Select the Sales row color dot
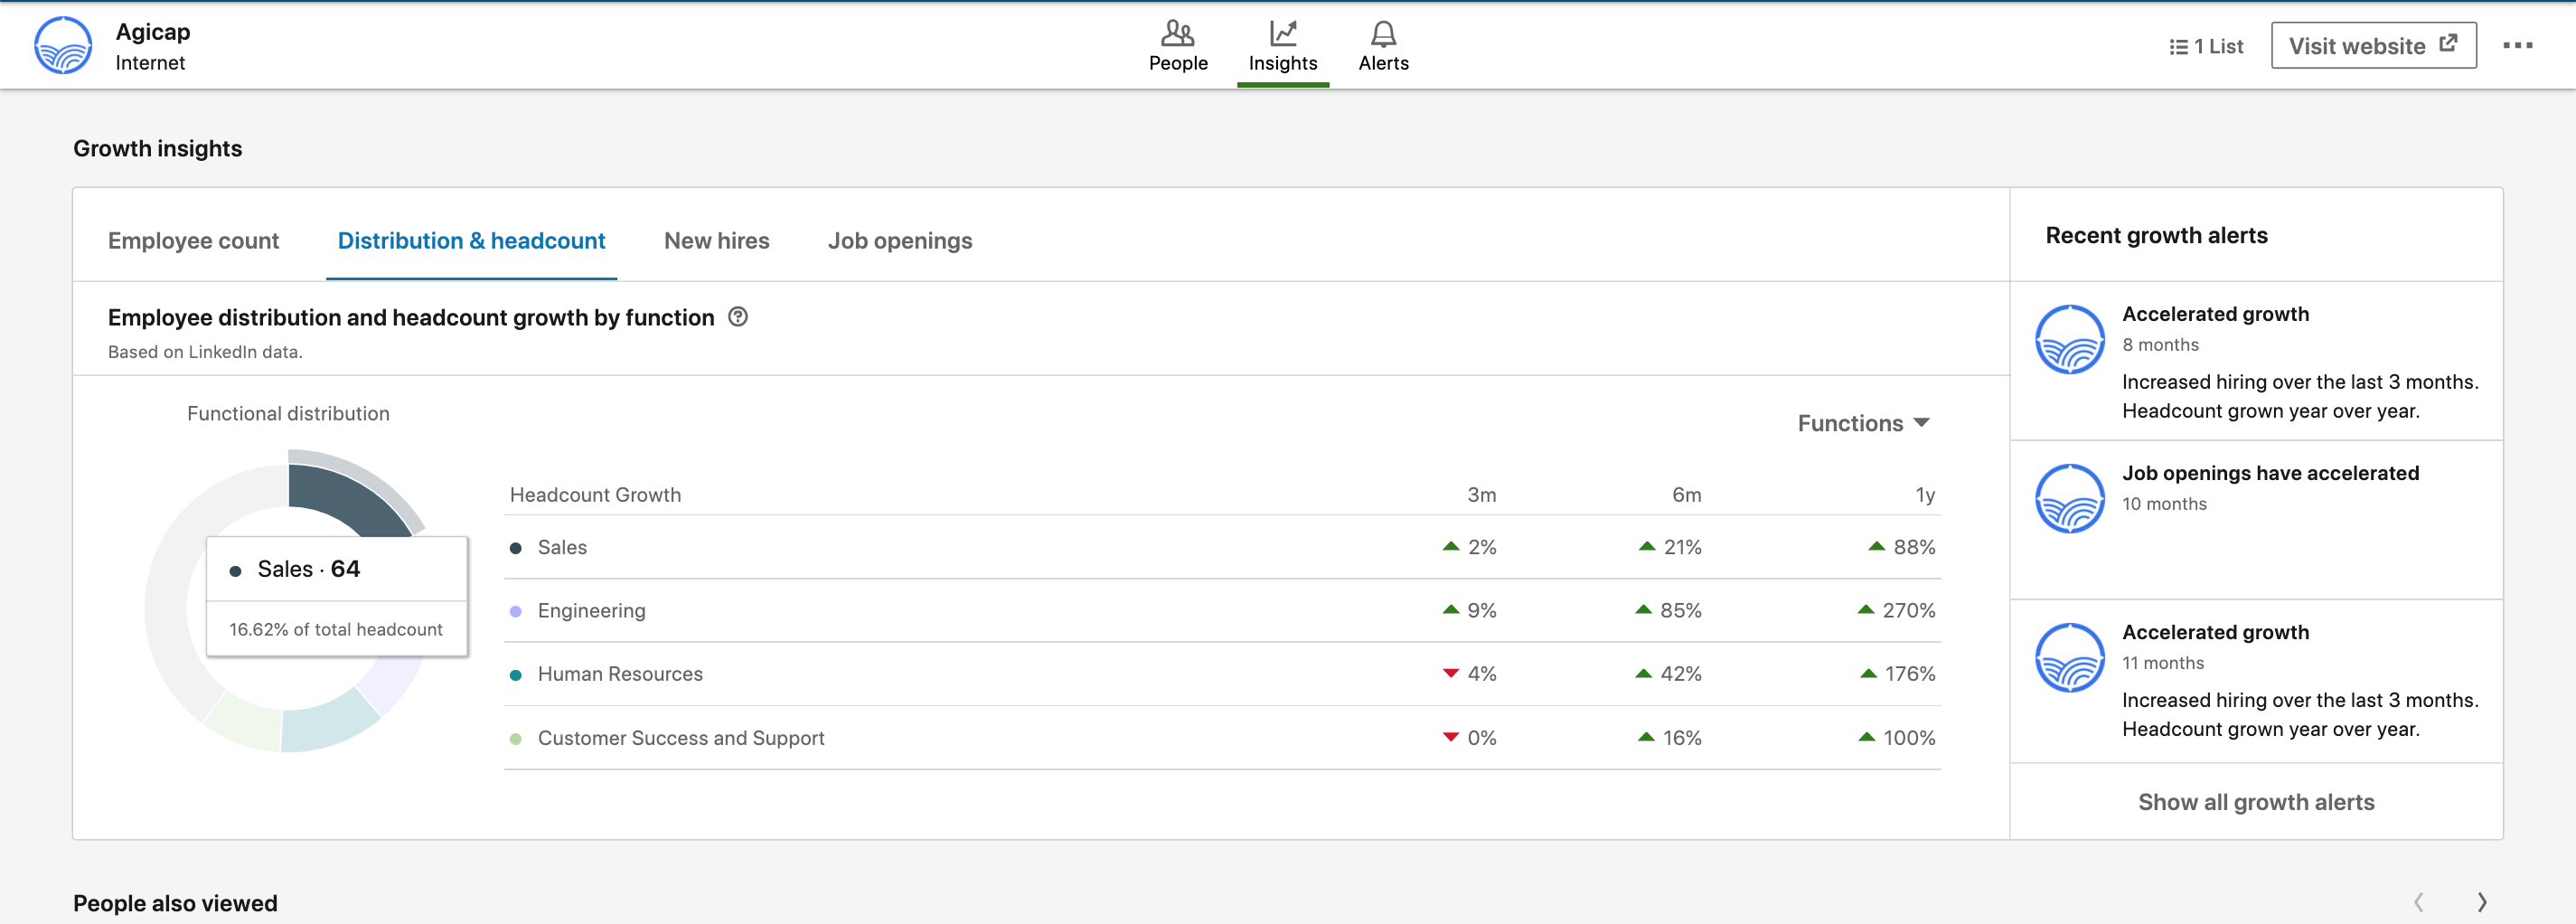This screenshot has width=2576, height=924. [x=516, y=548]
